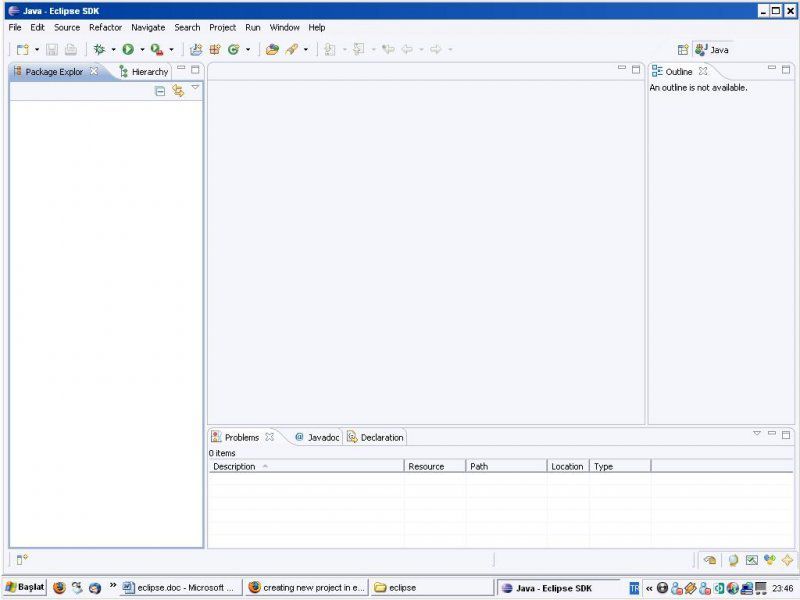This screenshot has height=600, width=800.
Task: Expand the New wizard dropdown arrow
Action: 37,49
